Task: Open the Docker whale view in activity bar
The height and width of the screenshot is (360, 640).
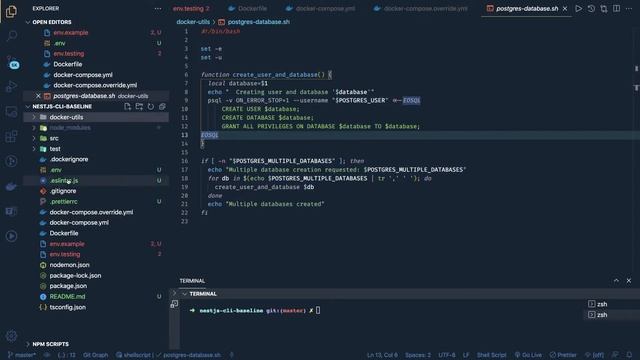Action: [11, 187]
